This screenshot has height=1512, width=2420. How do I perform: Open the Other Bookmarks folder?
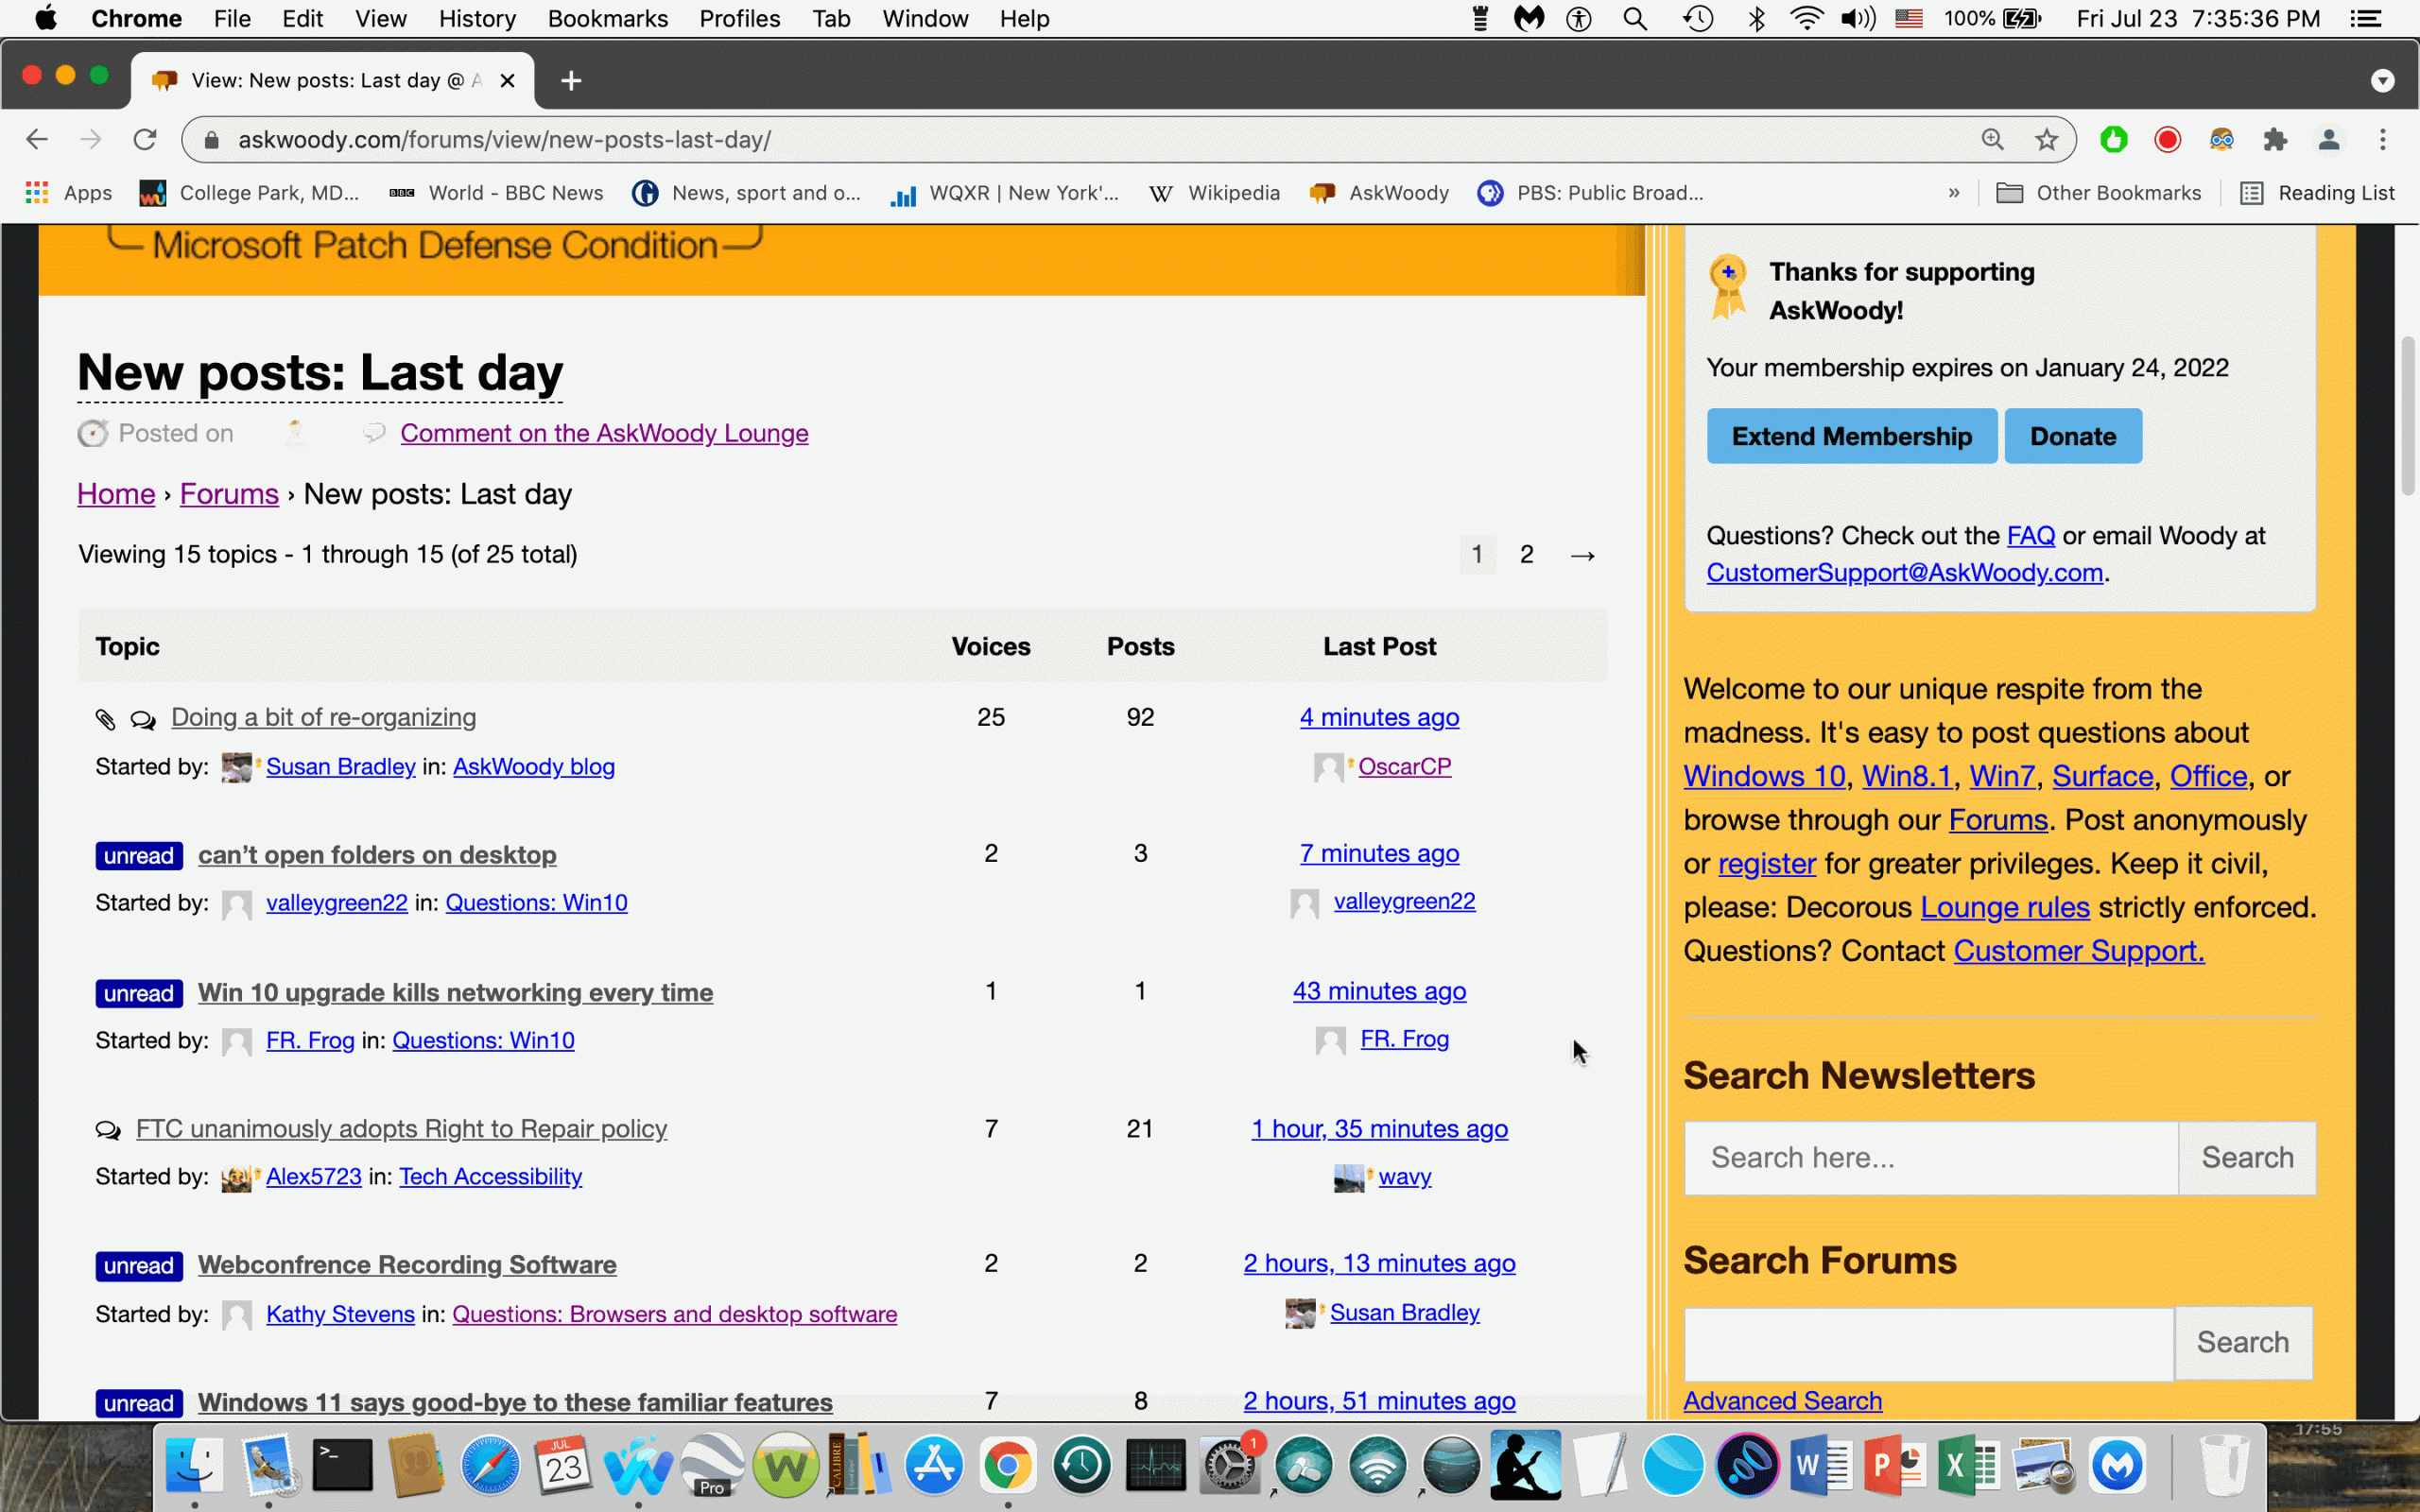coord(2099,193)
